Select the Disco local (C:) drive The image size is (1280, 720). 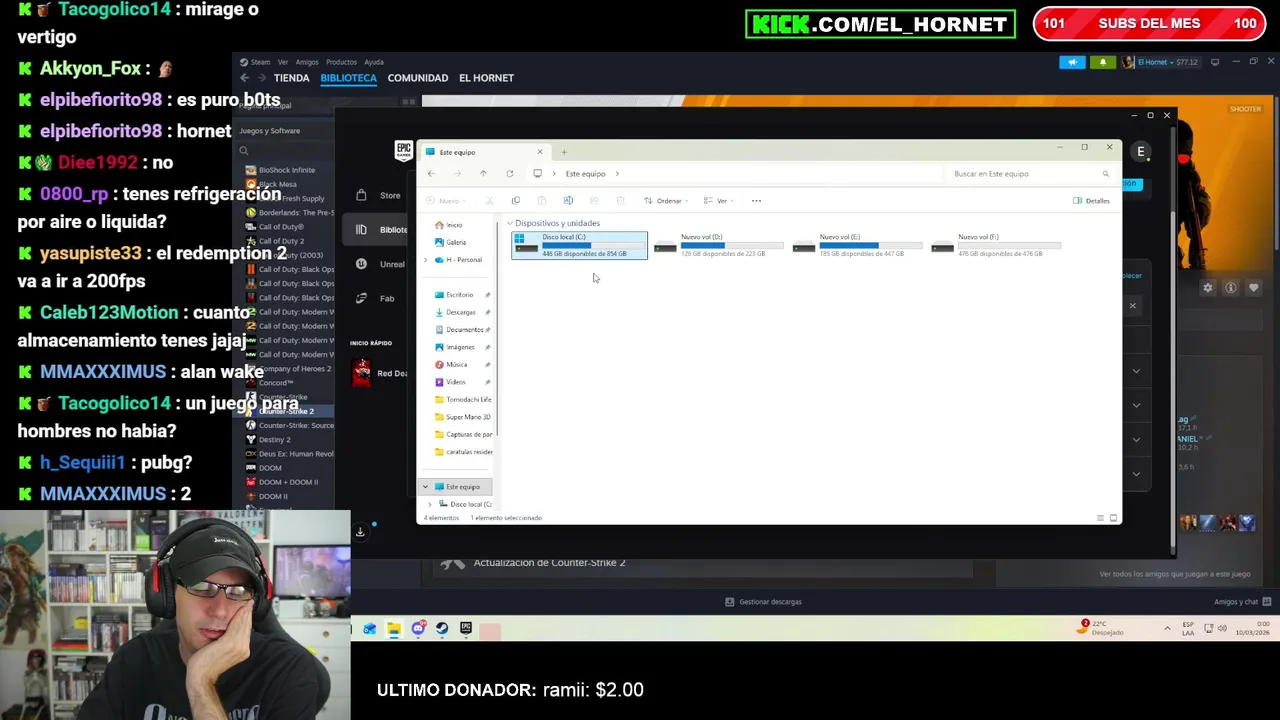point(580,245)
